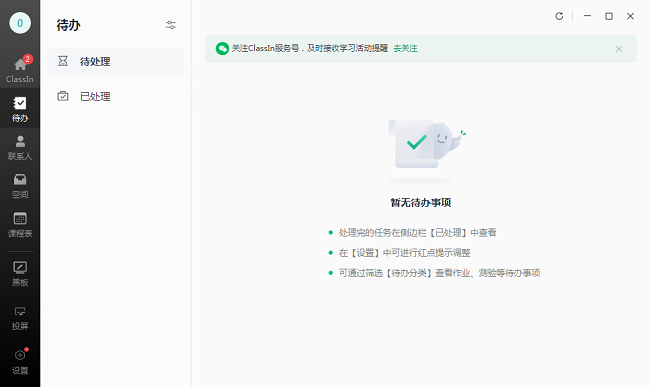This screenshot has width=650, height=387.
Task: Open 课程表 schedule in sidebar
Action: coord(20,225)
